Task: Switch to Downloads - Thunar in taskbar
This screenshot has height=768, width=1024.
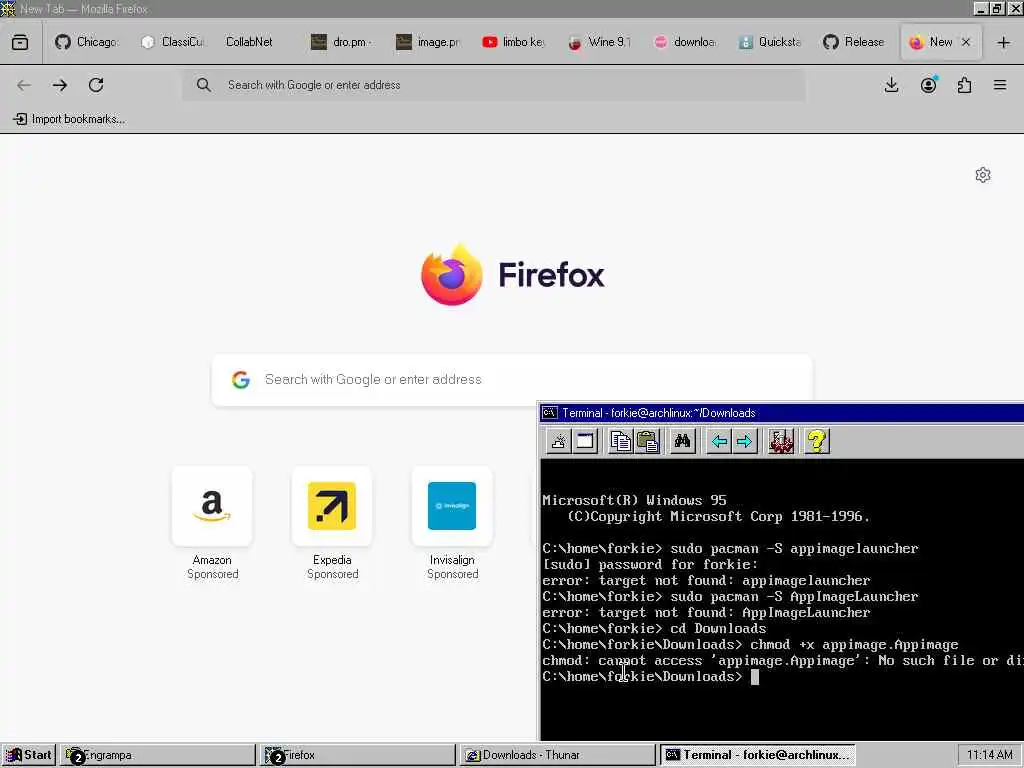Action: click(x=557, y=755)
